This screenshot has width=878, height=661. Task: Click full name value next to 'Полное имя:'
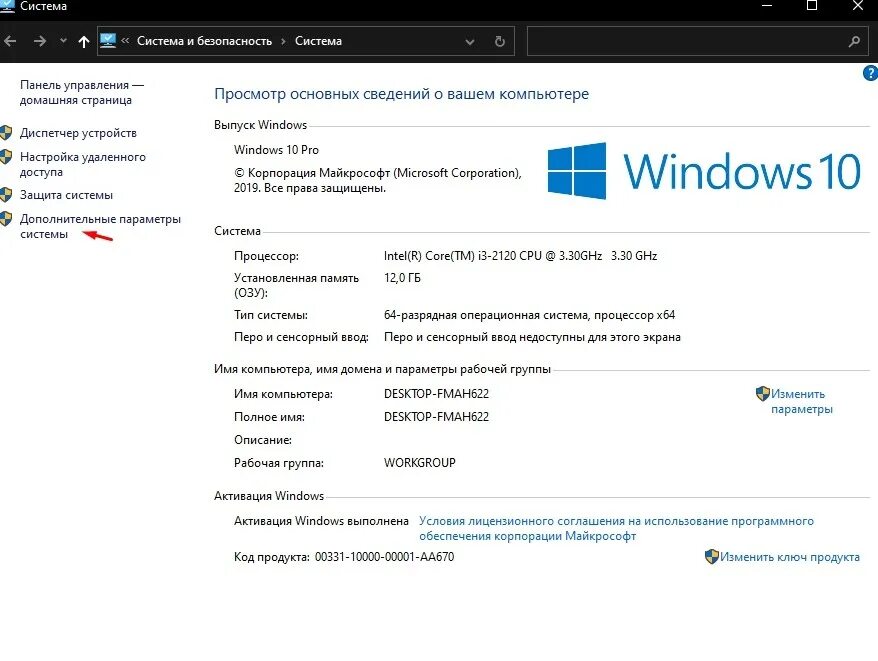point(436,417)
